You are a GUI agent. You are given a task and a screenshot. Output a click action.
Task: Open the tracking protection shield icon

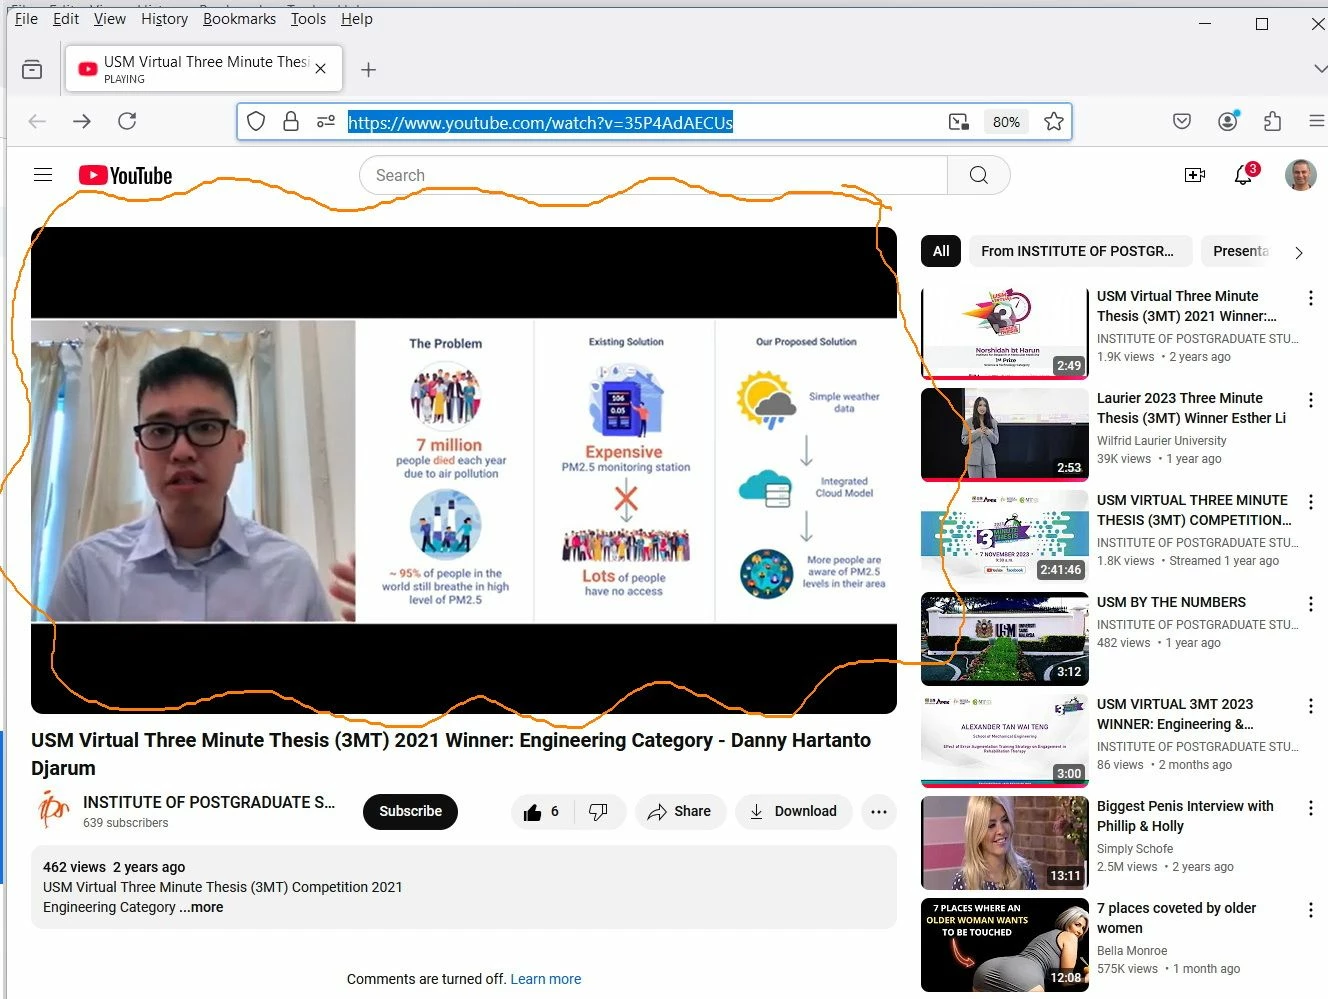(256, 121)
